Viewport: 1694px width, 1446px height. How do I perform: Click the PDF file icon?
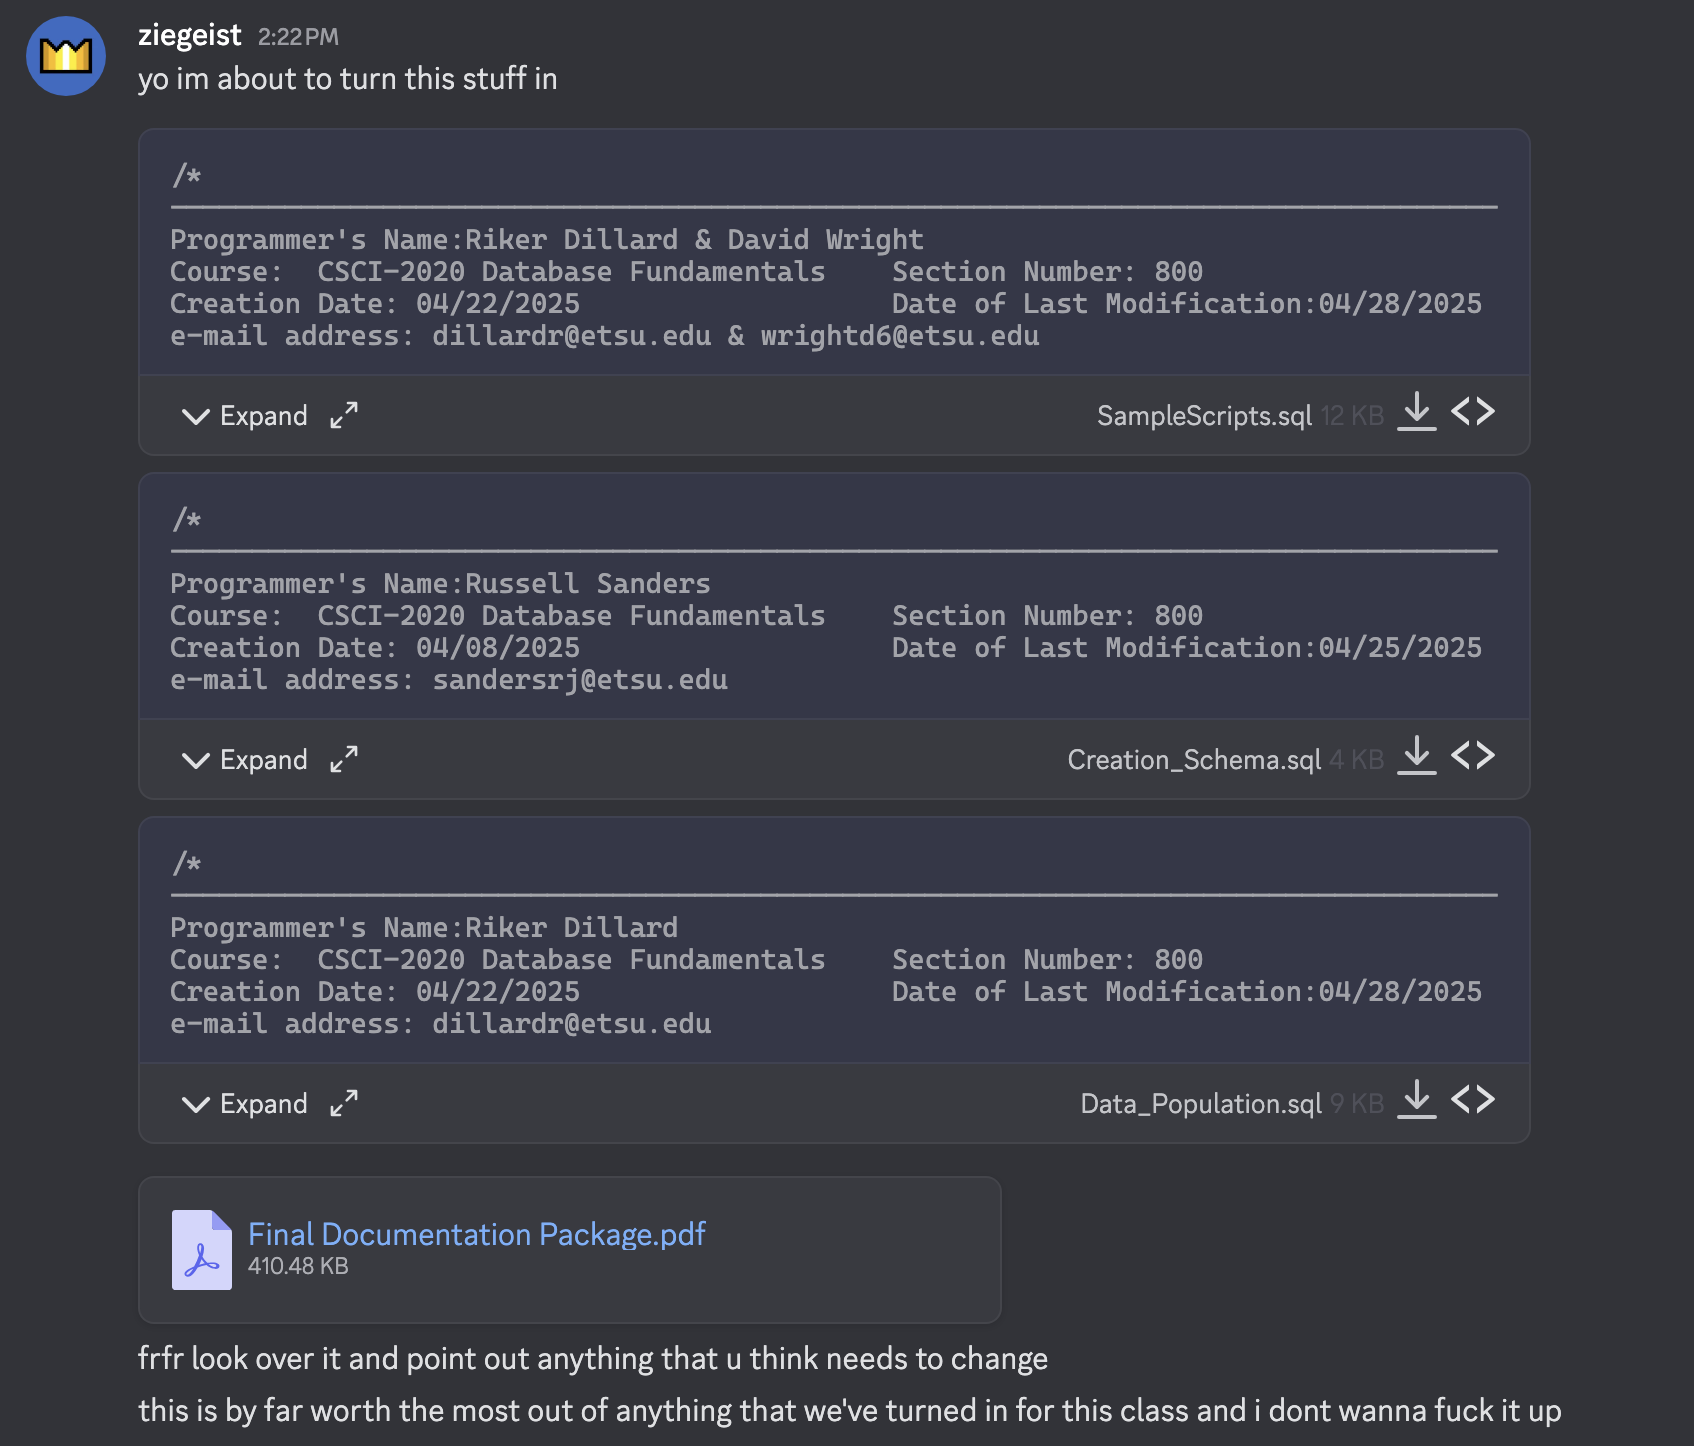[202, 1250]
